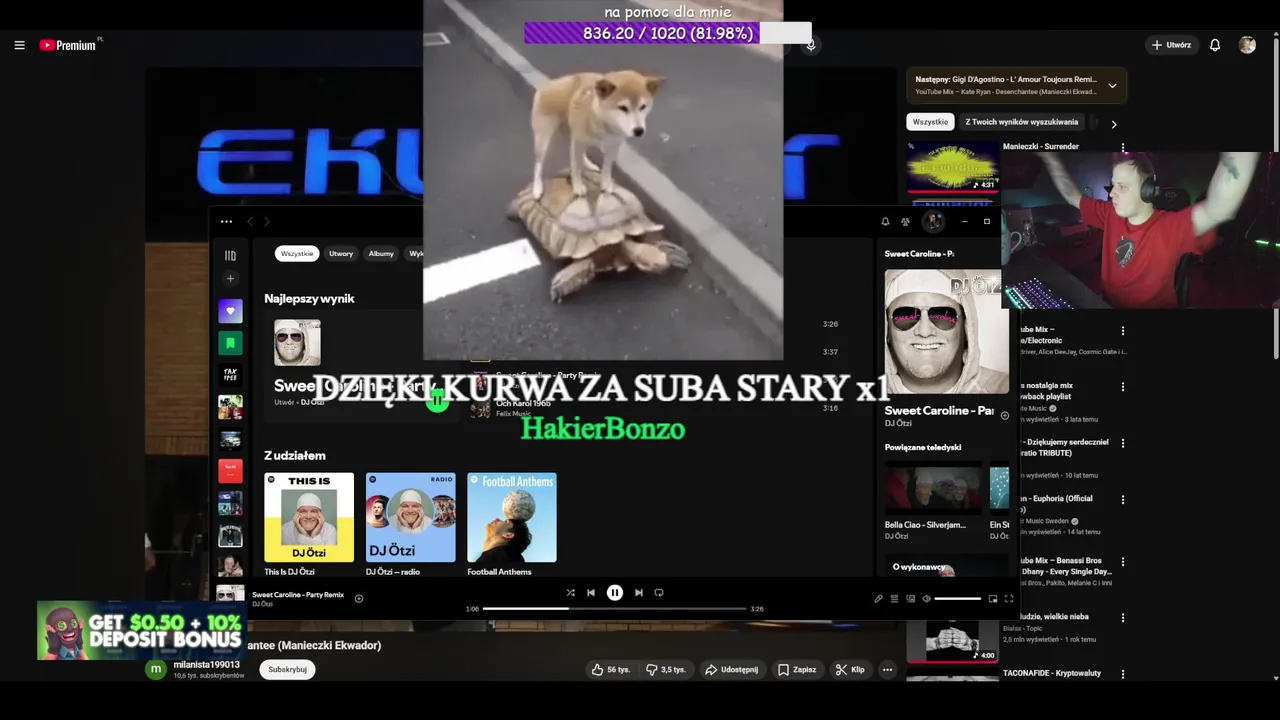Seek within Spotify track progress bar
The width and height of the screenshot is (1280, 720).
[x=615, y=608]
